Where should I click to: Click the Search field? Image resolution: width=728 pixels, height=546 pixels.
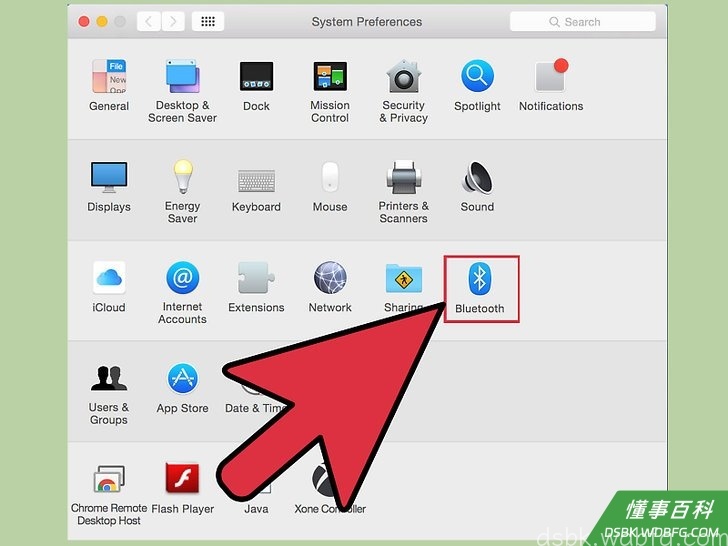point(583,22)
